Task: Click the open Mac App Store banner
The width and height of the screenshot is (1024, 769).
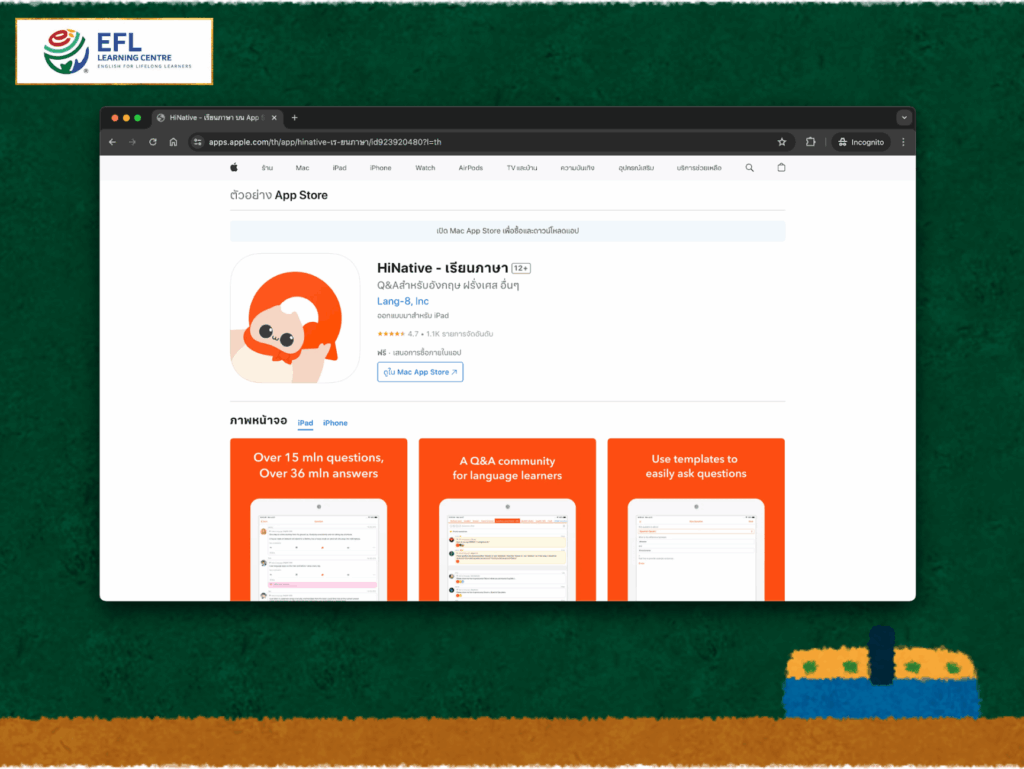Action: (x=507, y=231)
